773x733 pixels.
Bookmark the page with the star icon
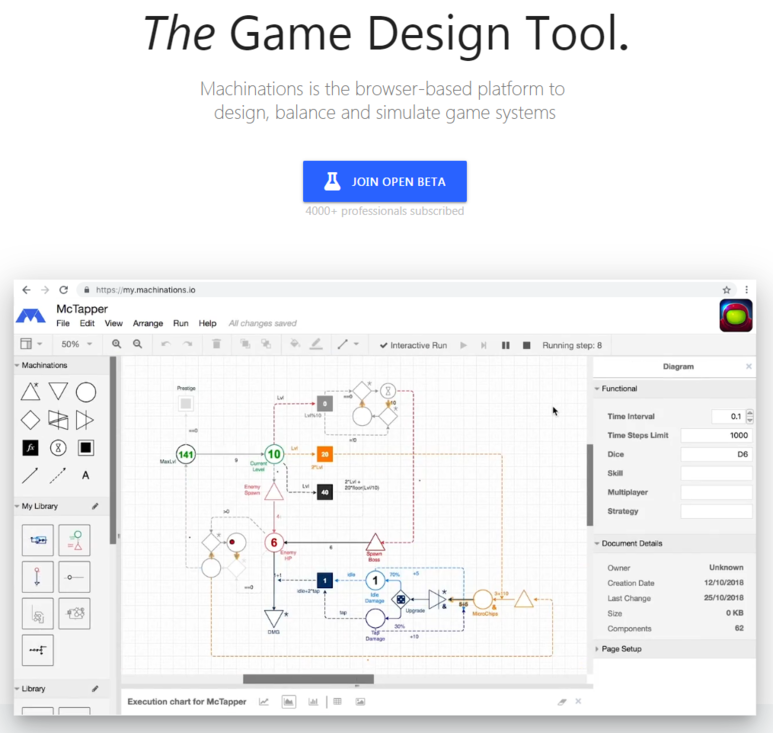click(x=726, y=290)
